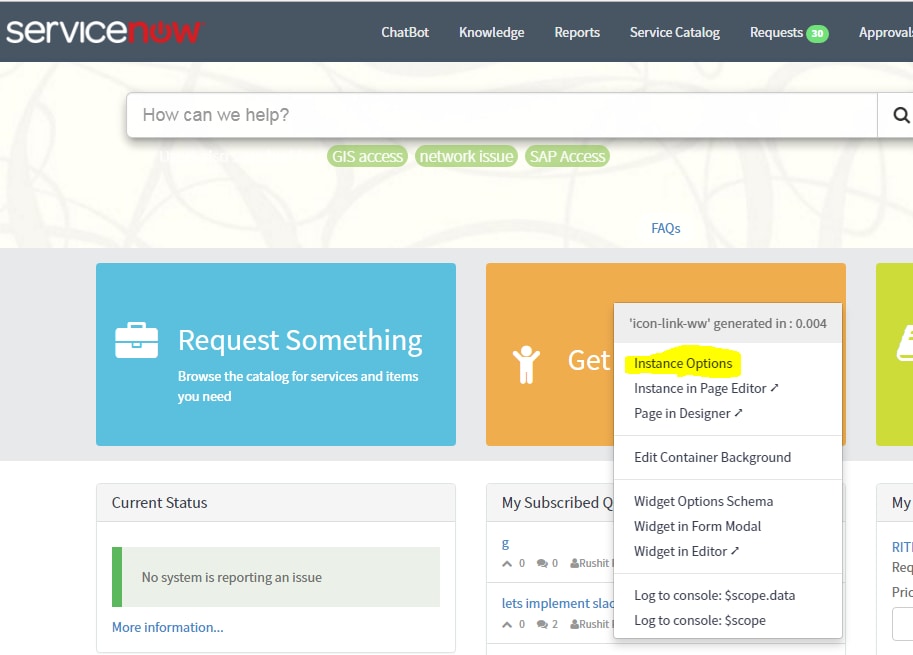This screenshot has width=913, height=655.
Task: Open the Requests menu item
Action: [x=776, y=33]
